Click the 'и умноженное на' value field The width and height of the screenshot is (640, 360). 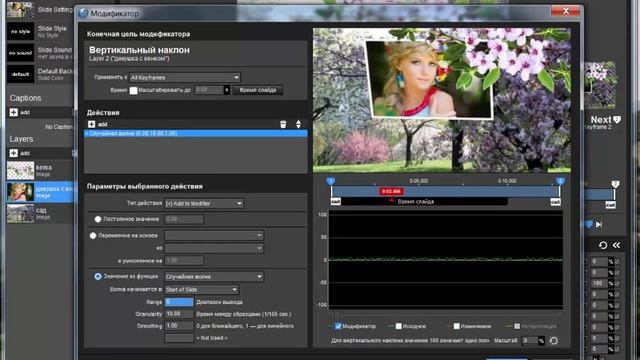coord(184,260)
